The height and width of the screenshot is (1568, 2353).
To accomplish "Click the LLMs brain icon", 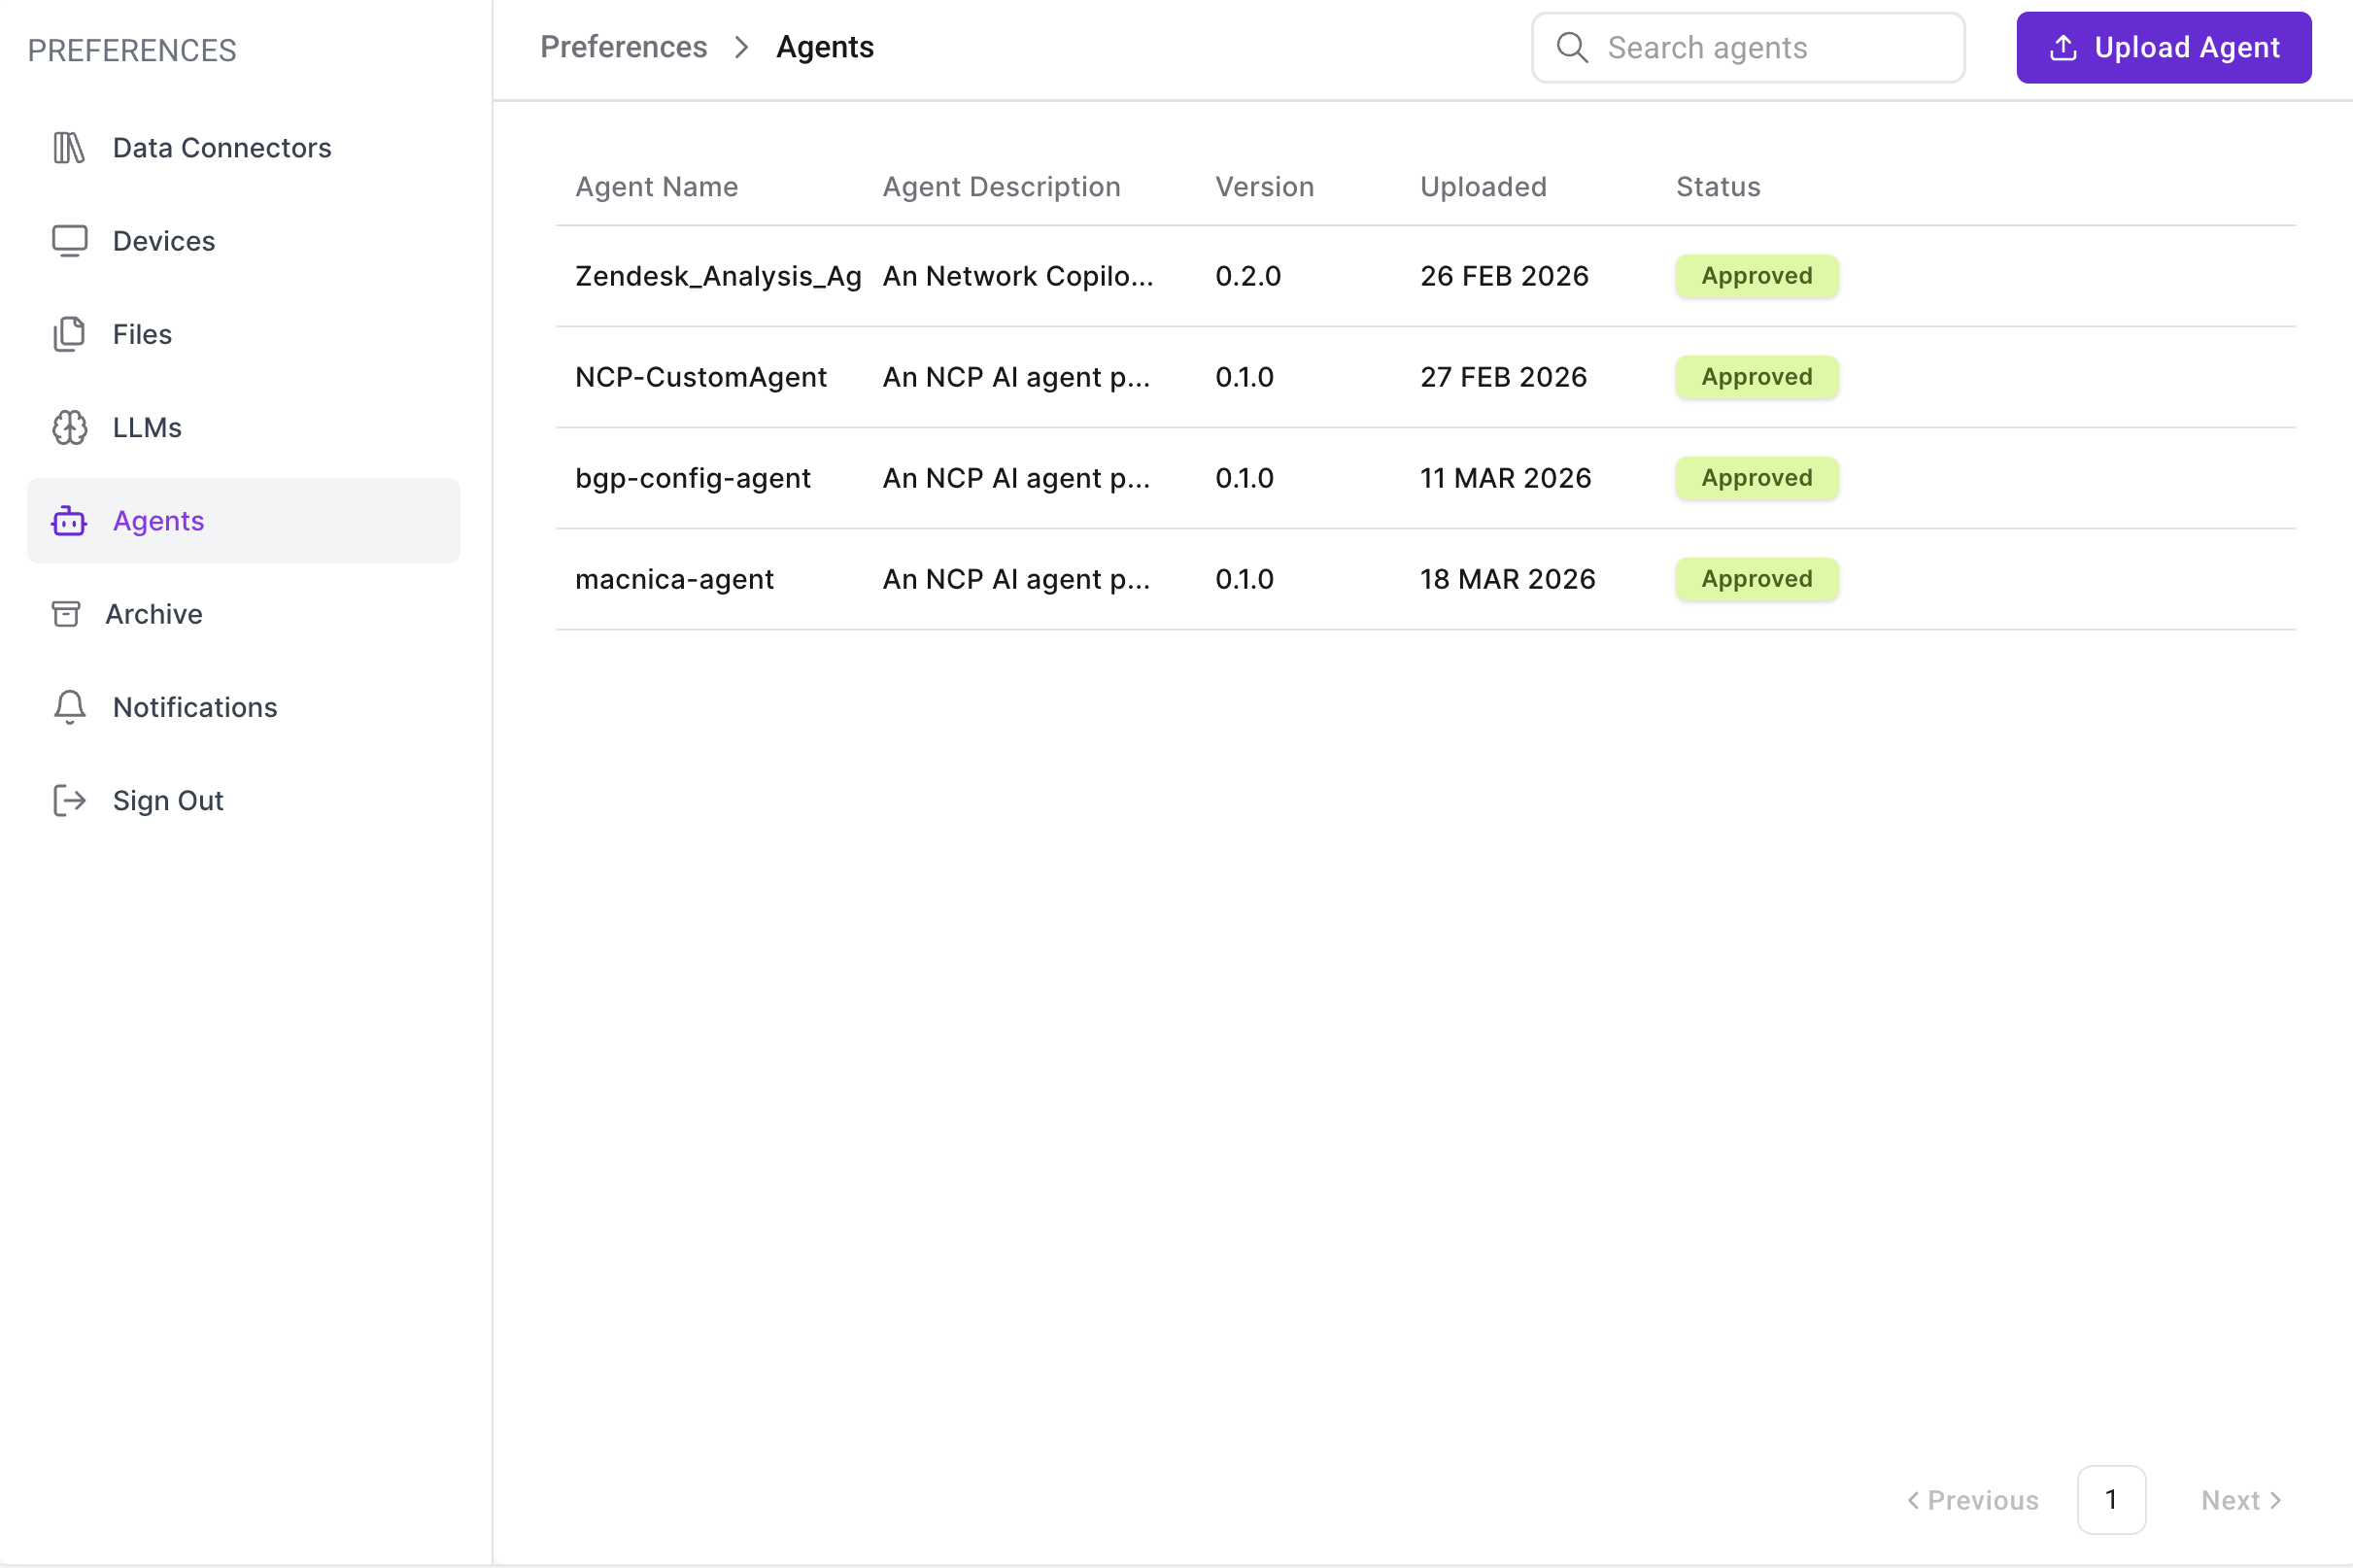I will (69, 428).
